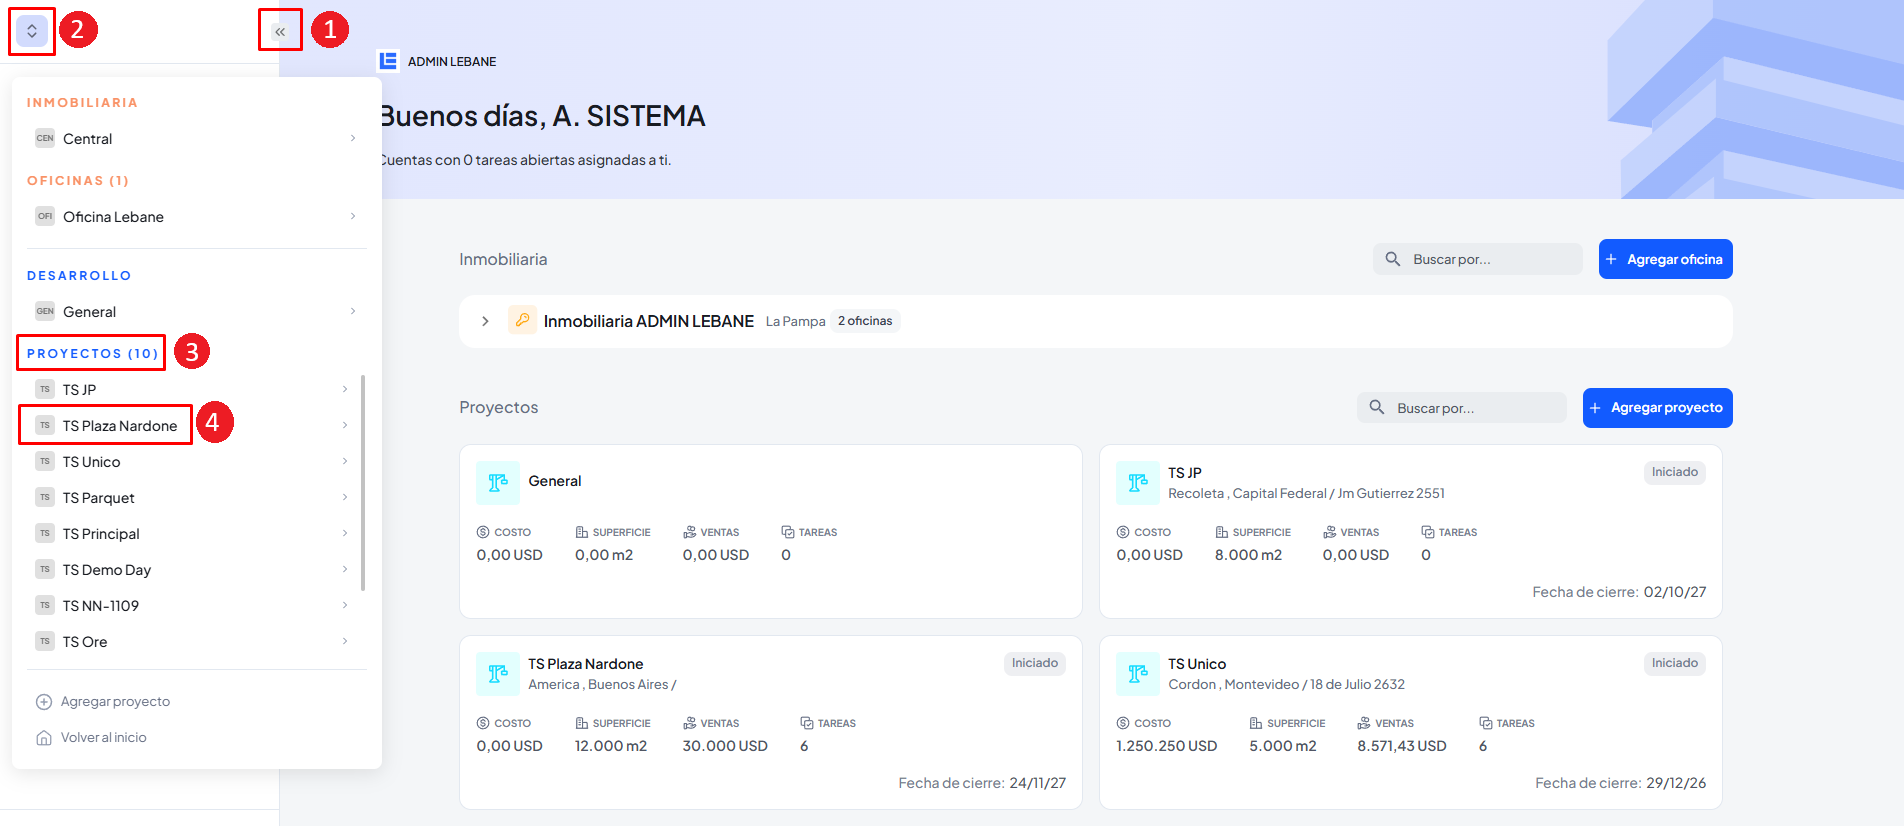The image size is (1904, 826).
Task: Select TS Plaza Nardone in sidebar
Action: [x=119, y=426]
